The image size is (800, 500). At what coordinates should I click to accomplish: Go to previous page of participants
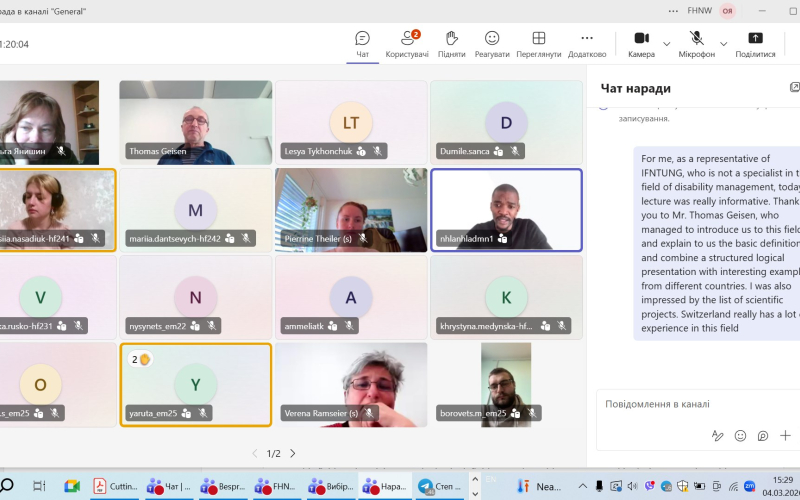[x=255, y=453]
